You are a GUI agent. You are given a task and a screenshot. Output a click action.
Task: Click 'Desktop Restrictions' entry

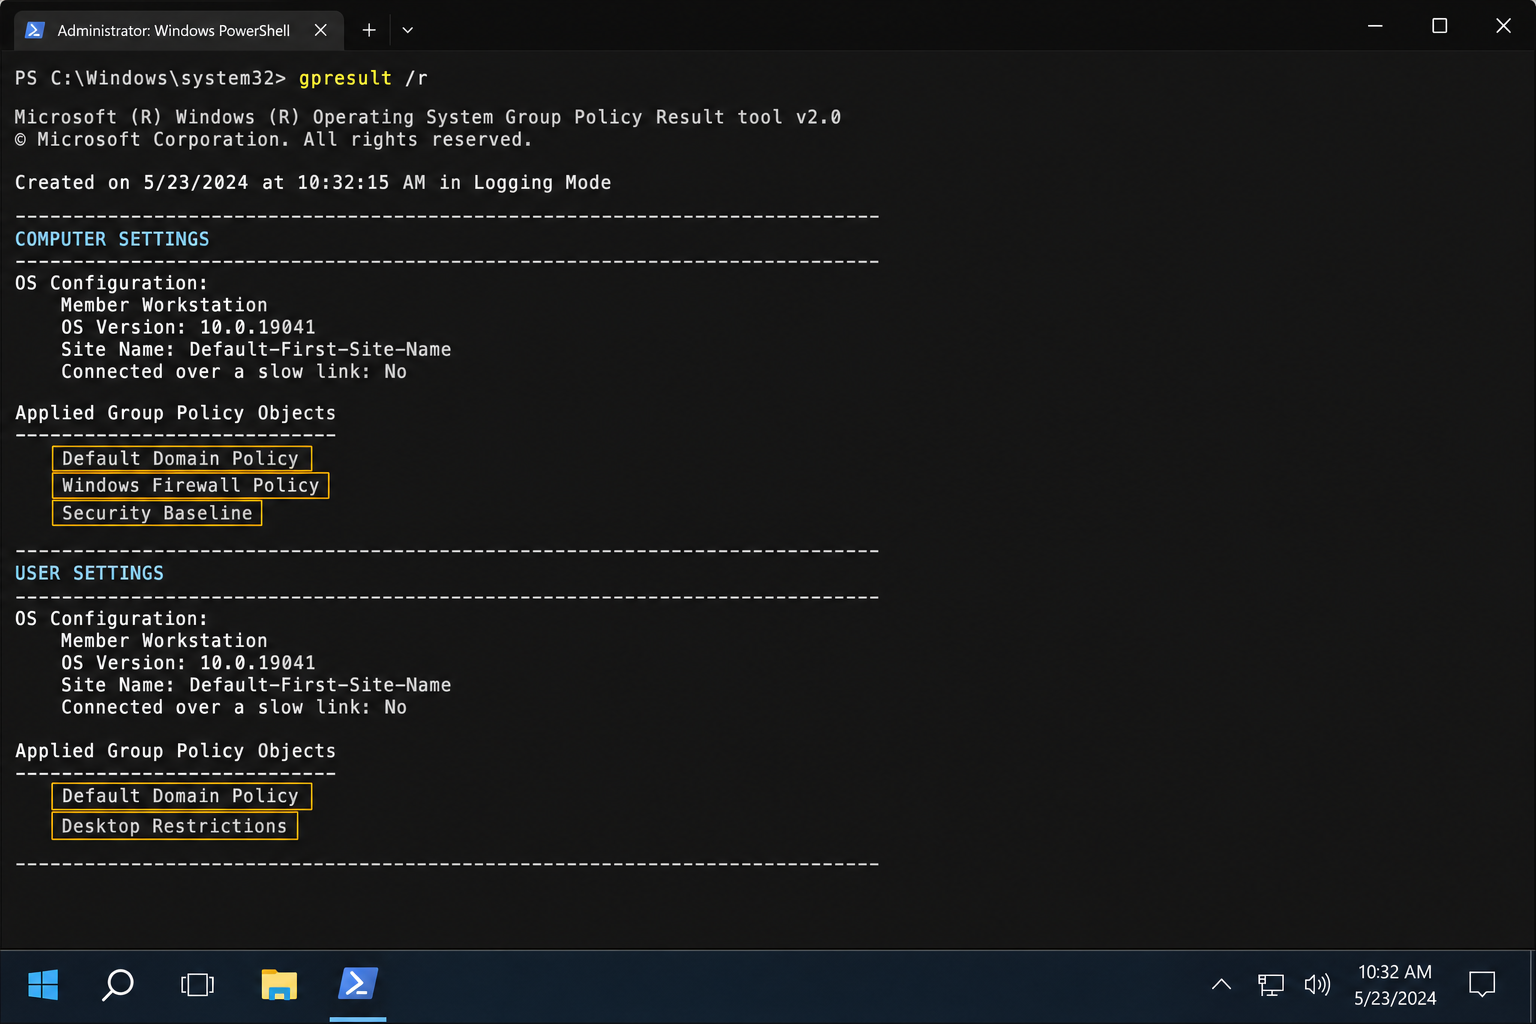coord(174,826)
